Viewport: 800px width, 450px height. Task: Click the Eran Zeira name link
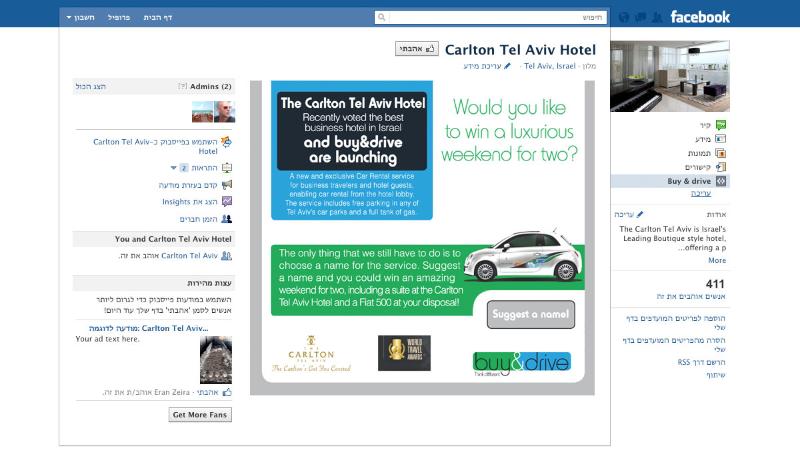[172, 392]
